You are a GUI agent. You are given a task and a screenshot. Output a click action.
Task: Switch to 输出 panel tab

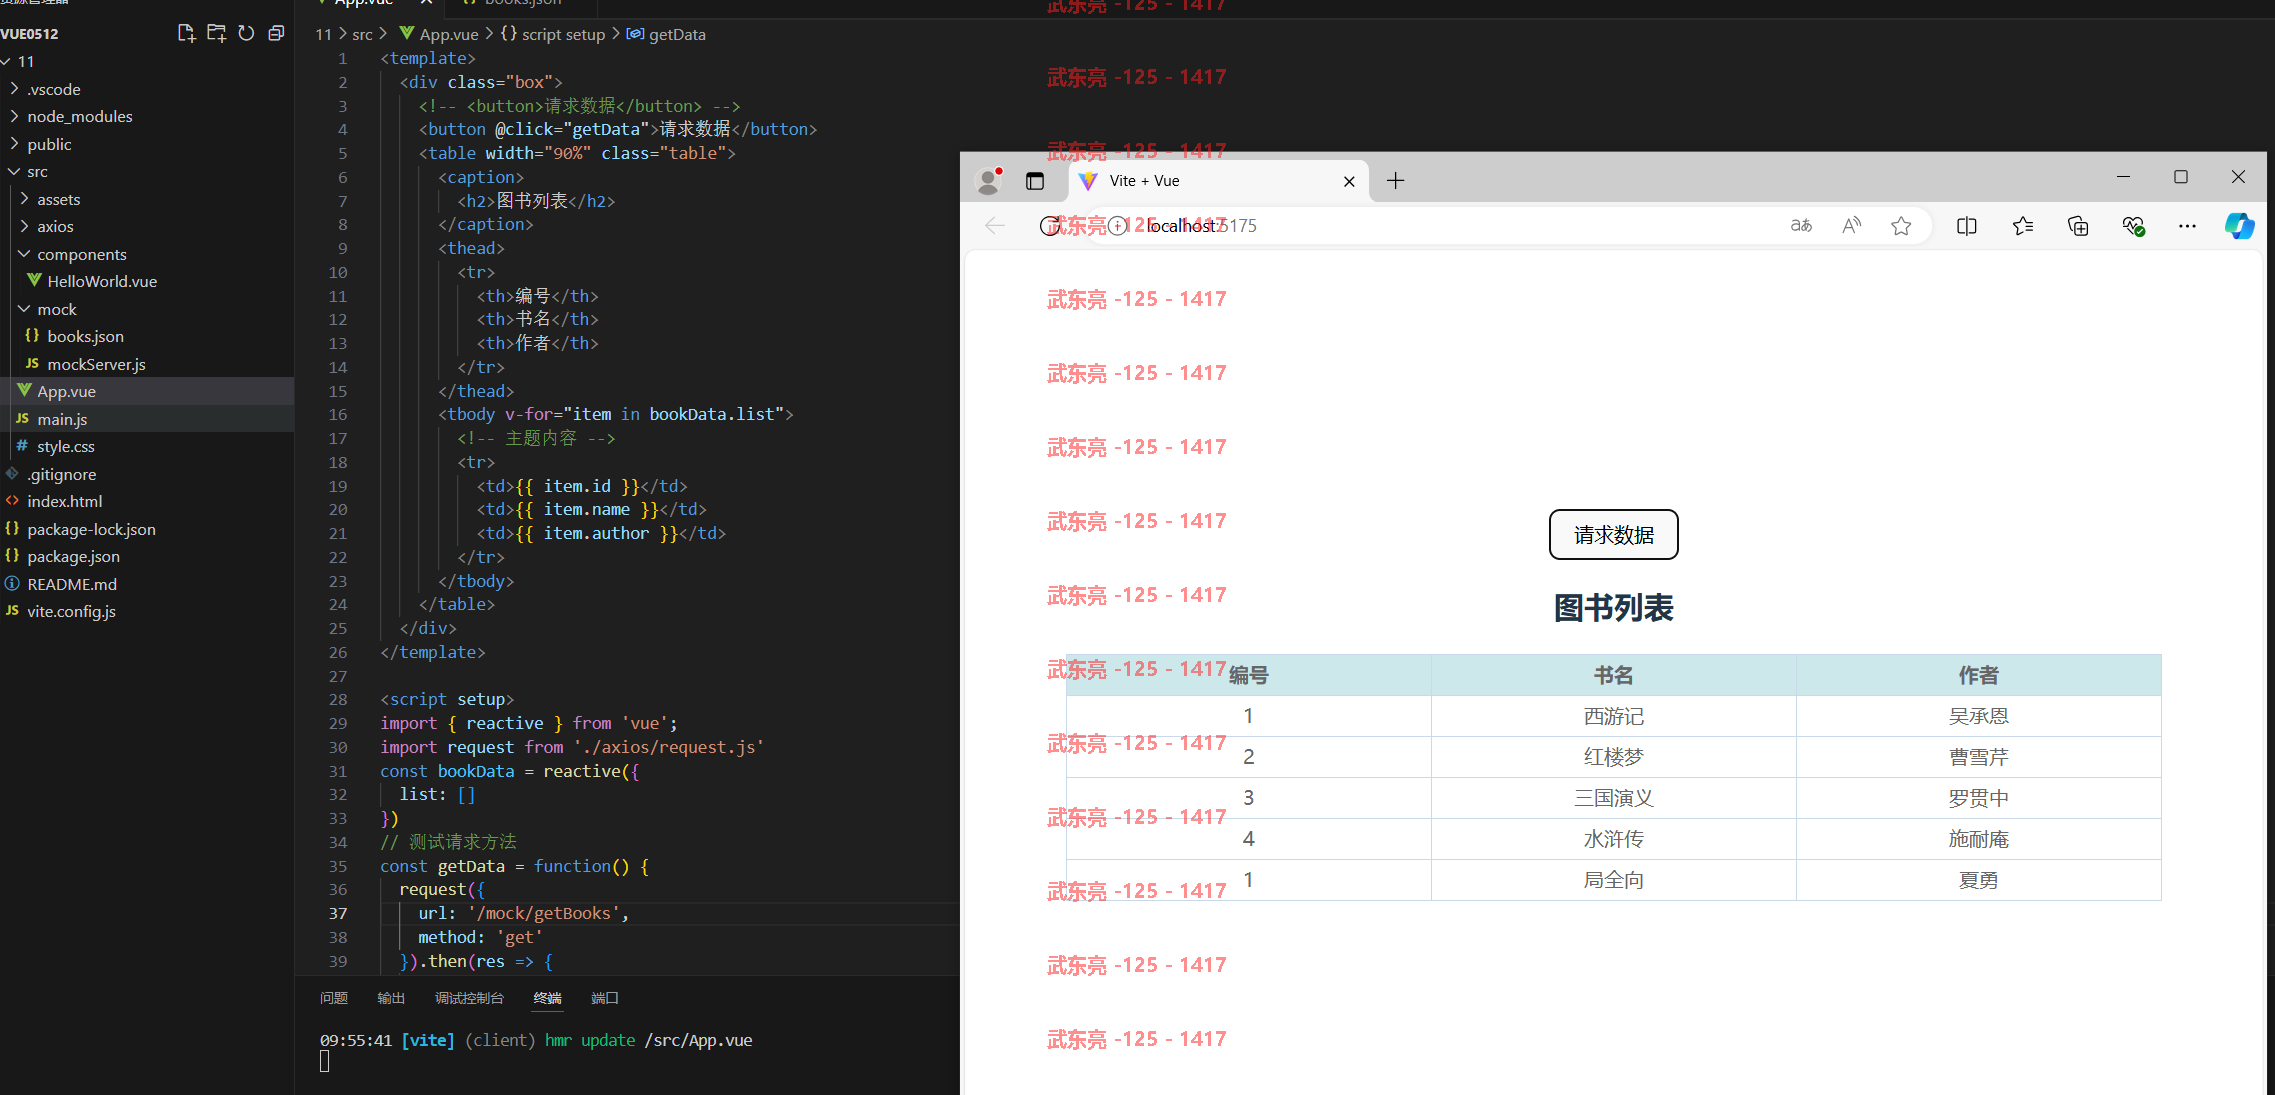391,998
